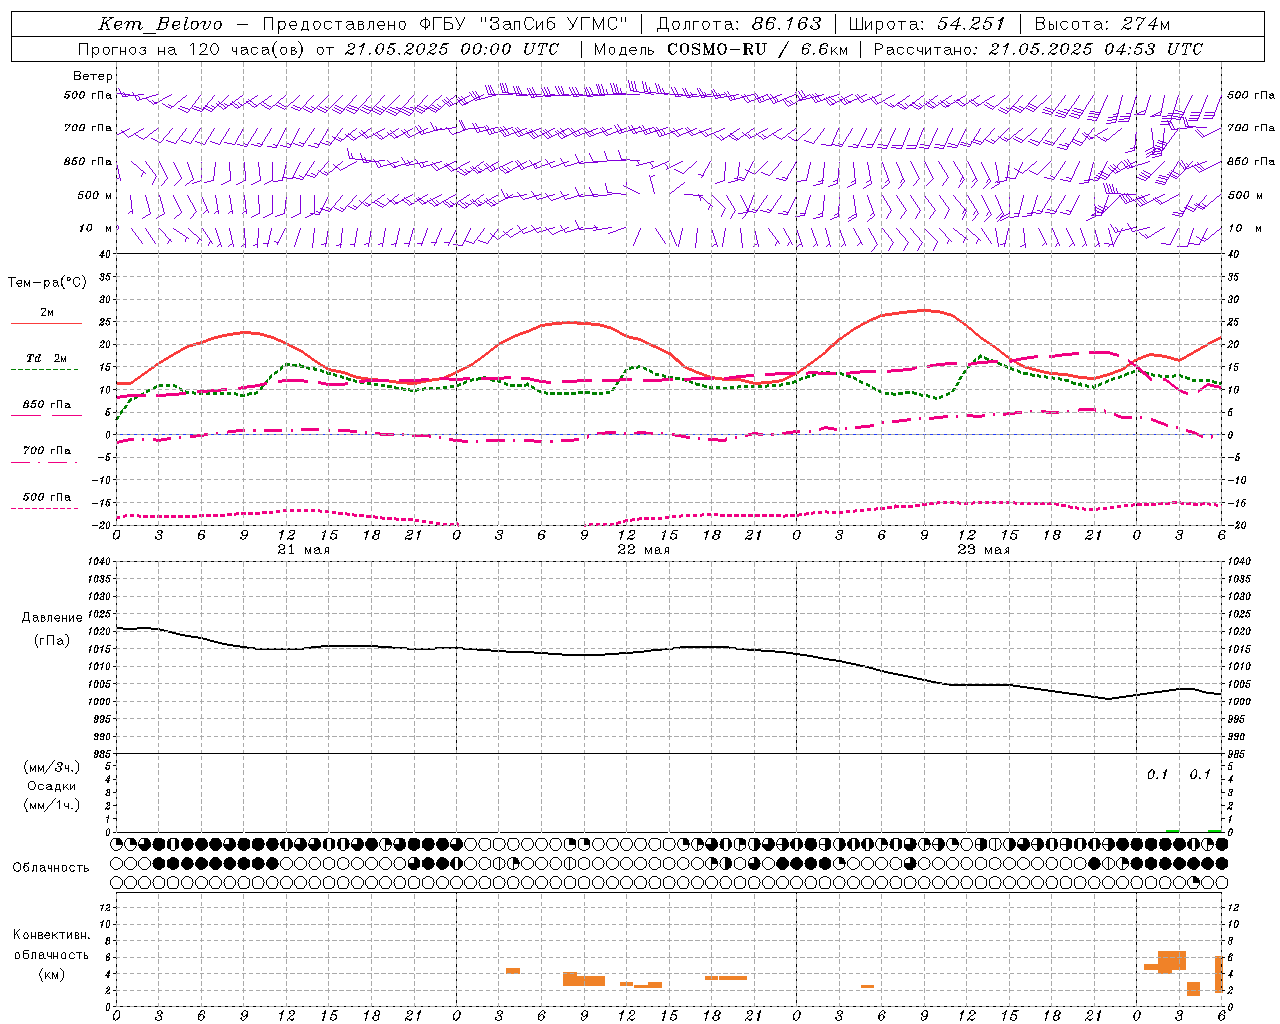1280x1024 pixels.
Task: Select the 'Широта: 54.251' latitude text
Action: tap(926, 24)
